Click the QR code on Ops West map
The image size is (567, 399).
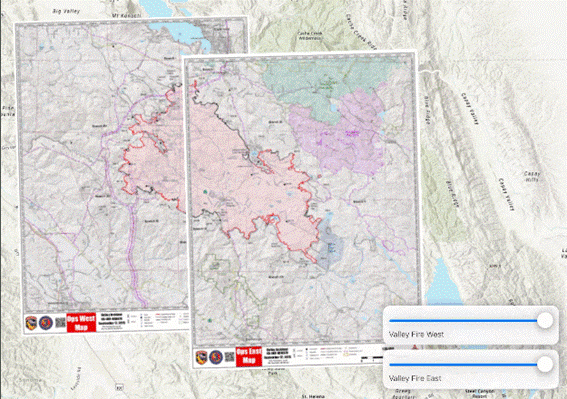pos(60,323)
